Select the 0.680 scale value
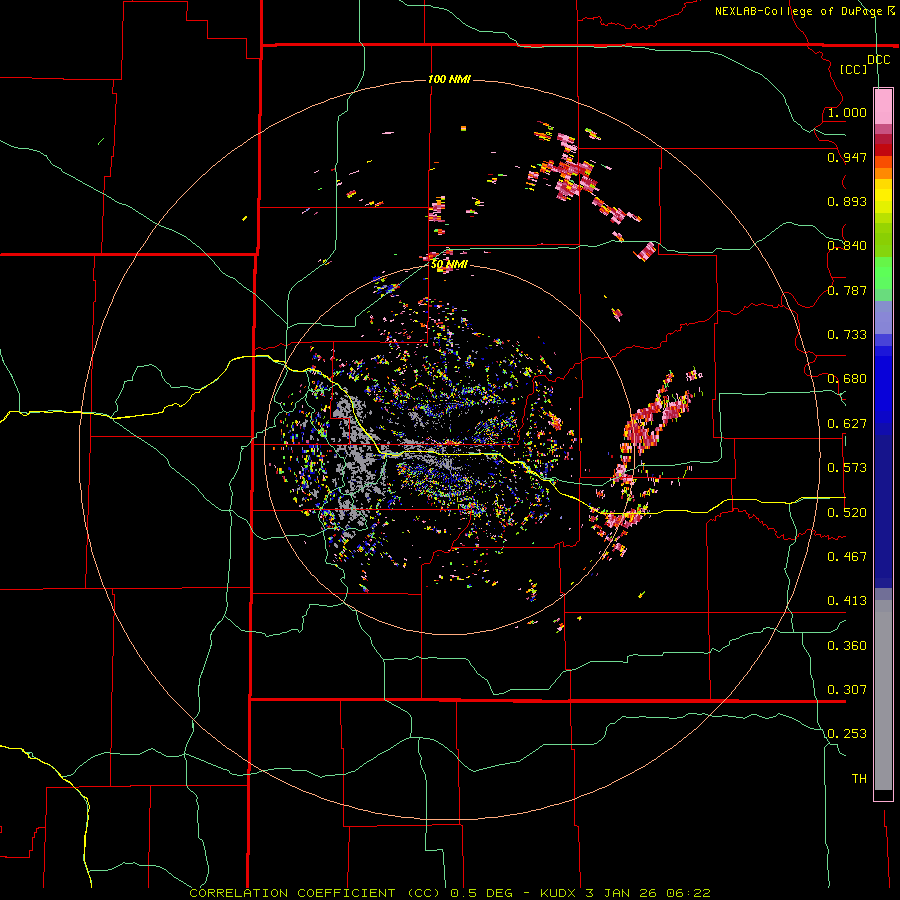The height and width of the screenshot is (900, 900). [x=847, y=379]
